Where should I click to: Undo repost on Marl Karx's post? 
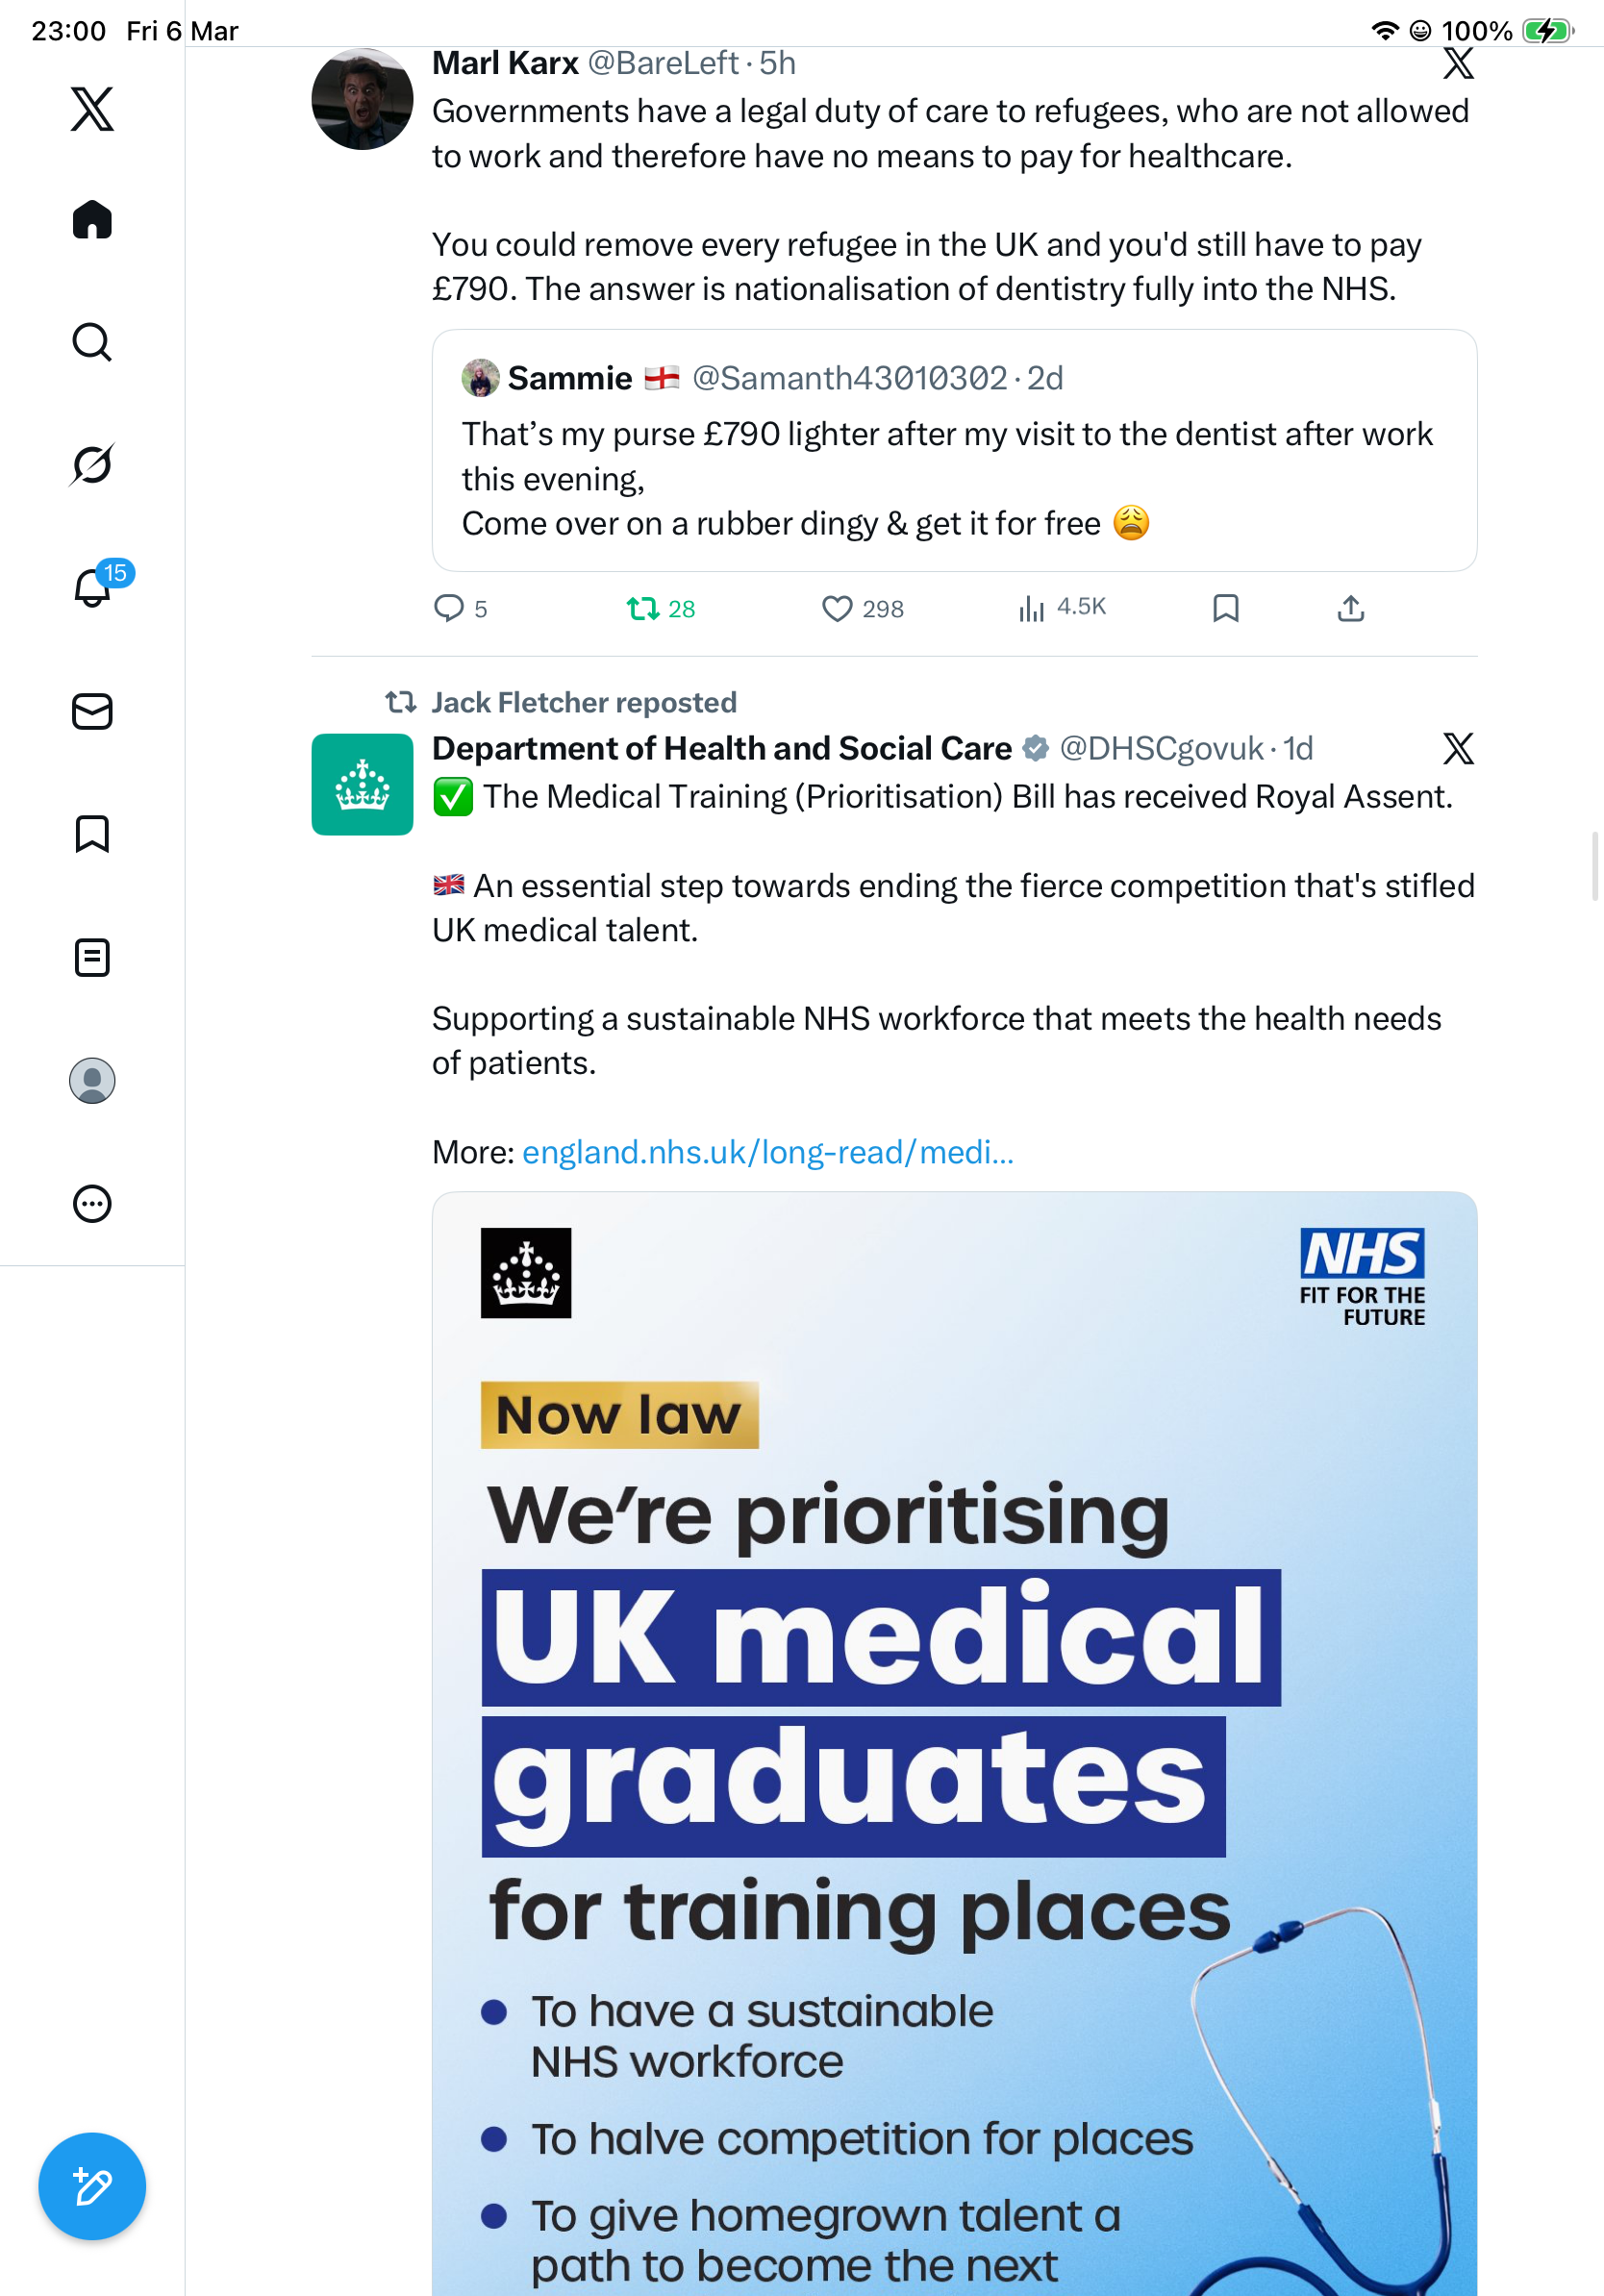(x=660, y=608)
